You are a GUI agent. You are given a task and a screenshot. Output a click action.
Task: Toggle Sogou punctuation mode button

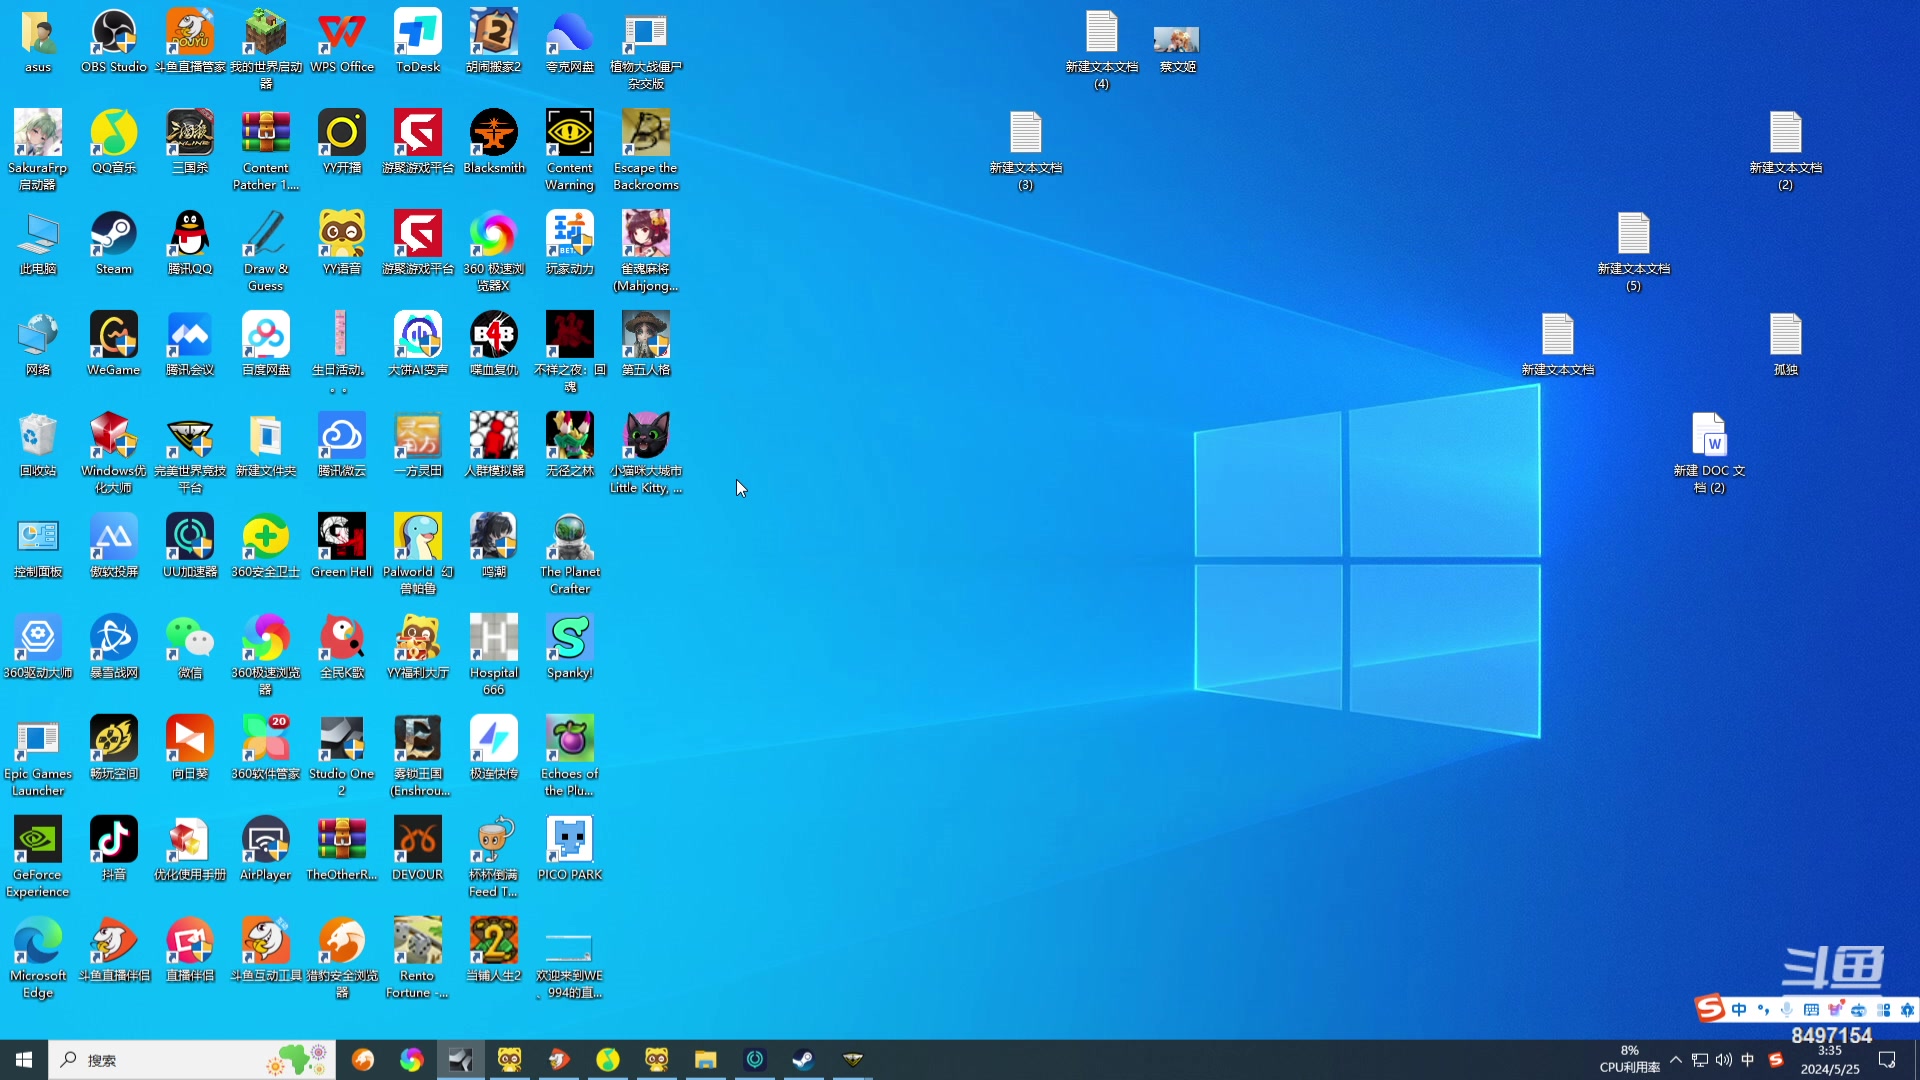[x=1763, y=1010]
